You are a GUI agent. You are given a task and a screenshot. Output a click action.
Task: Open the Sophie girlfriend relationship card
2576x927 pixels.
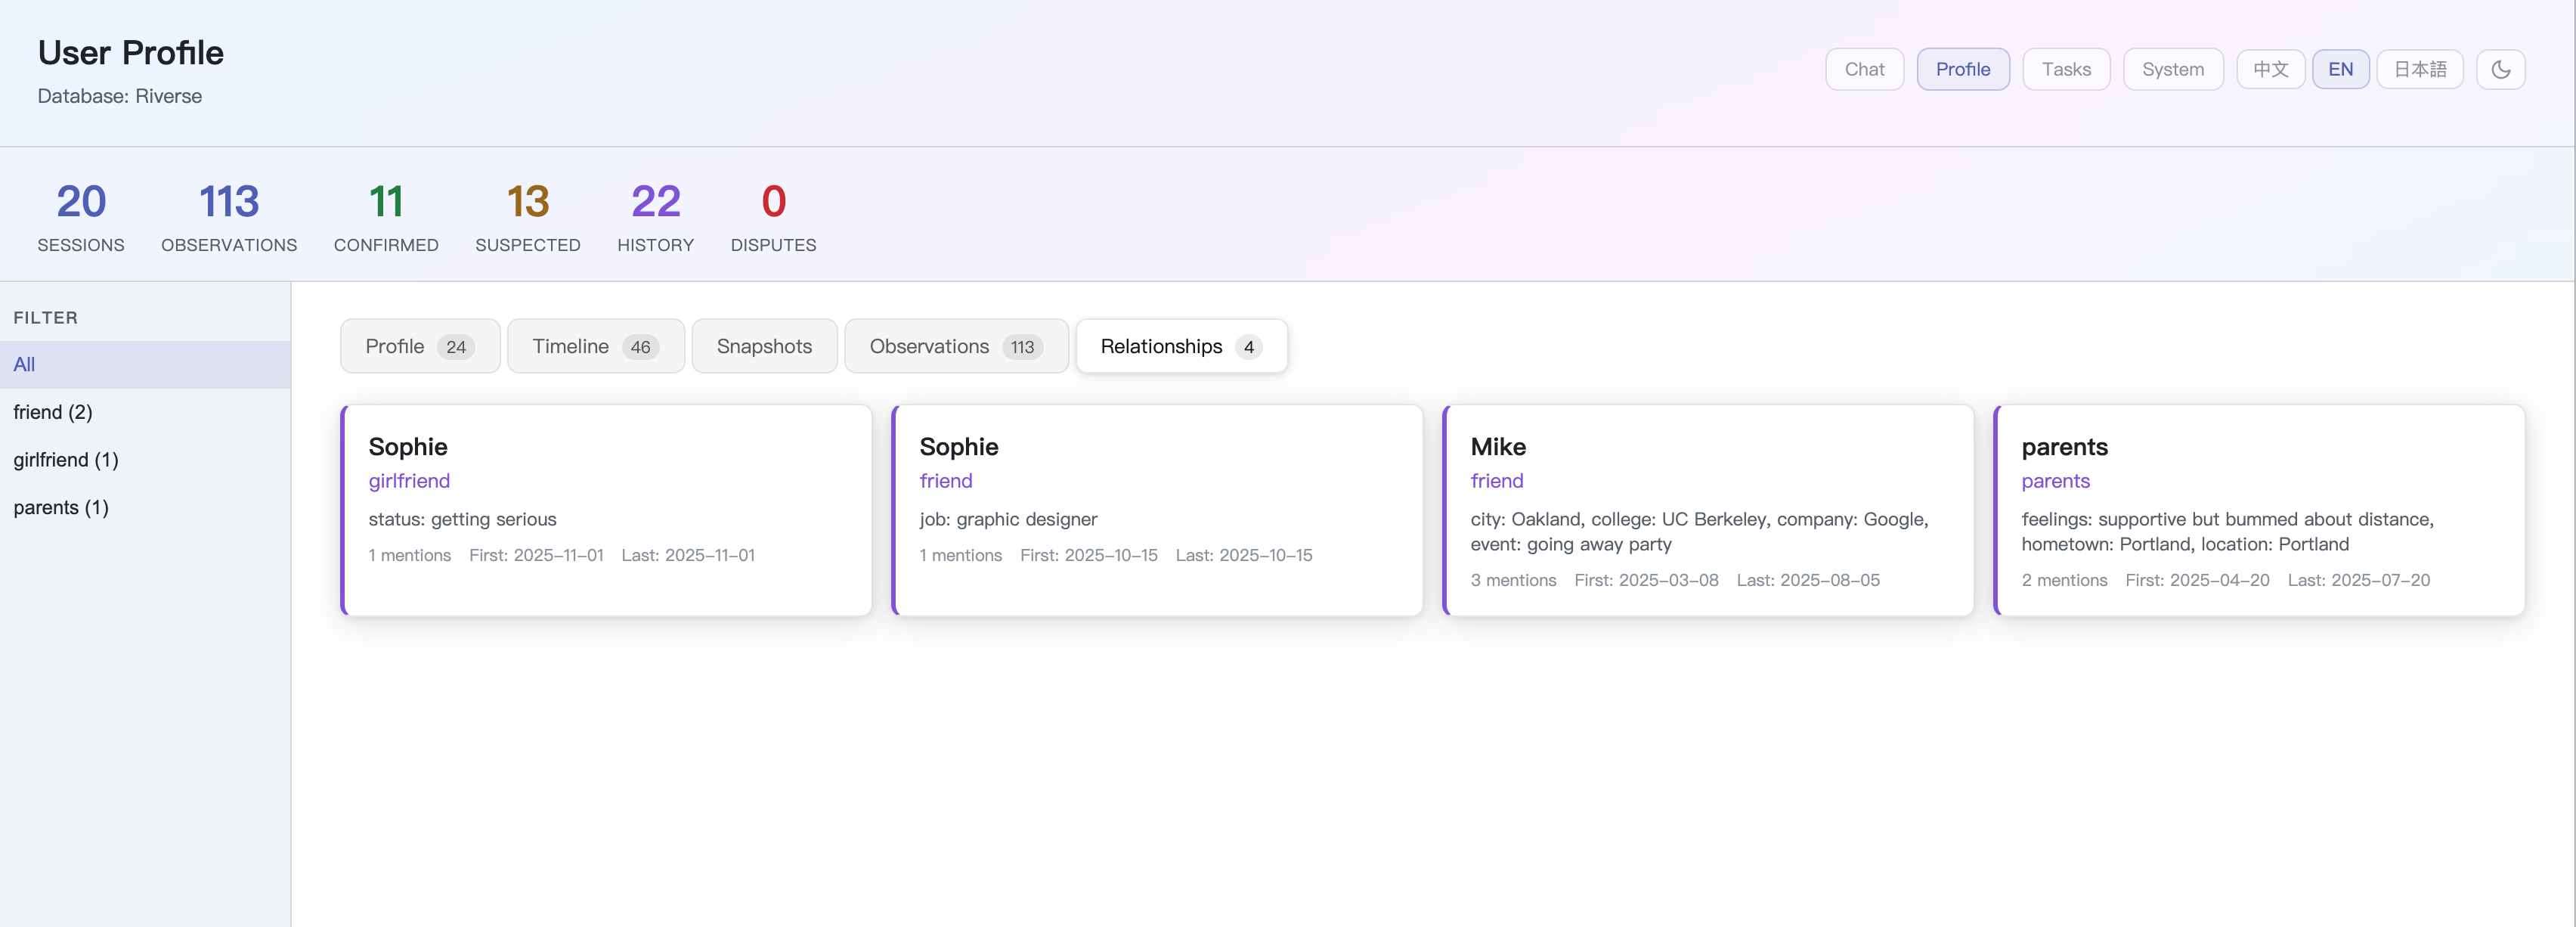pyautogui.click(x=606, y=509)
